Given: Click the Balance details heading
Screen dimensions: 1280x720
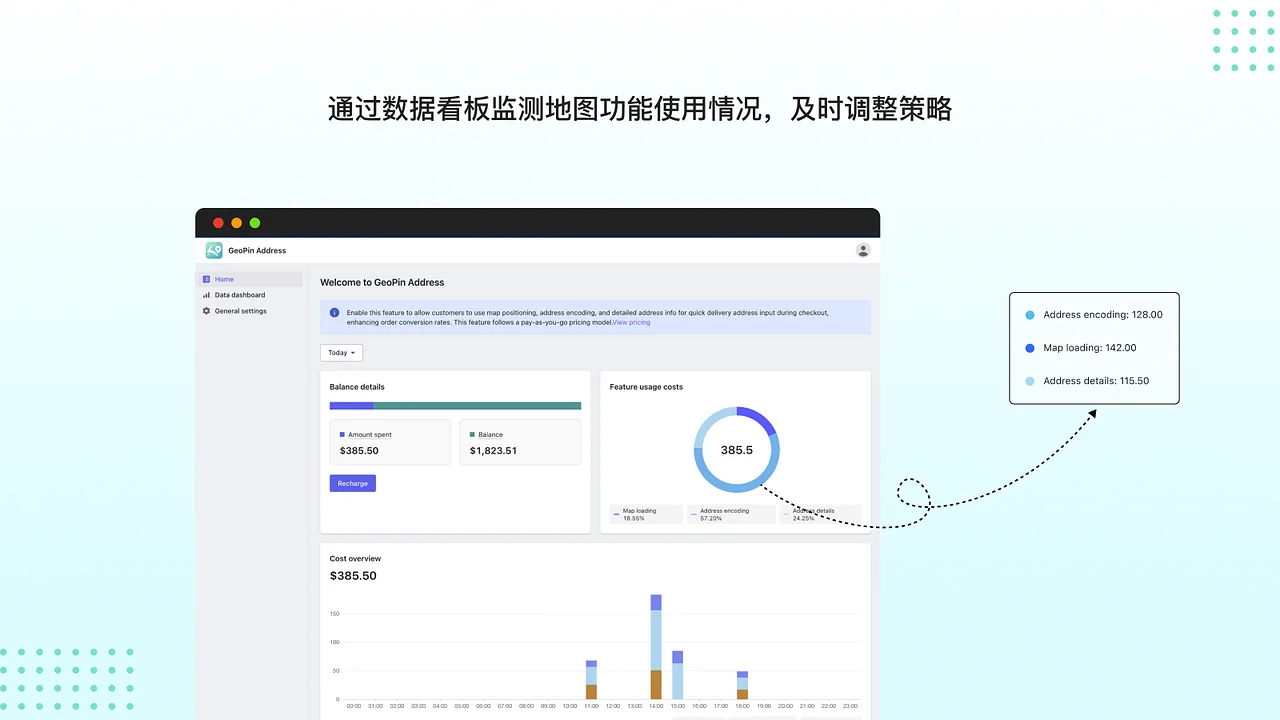Looking at the screenshot, I should pos(357,387).
